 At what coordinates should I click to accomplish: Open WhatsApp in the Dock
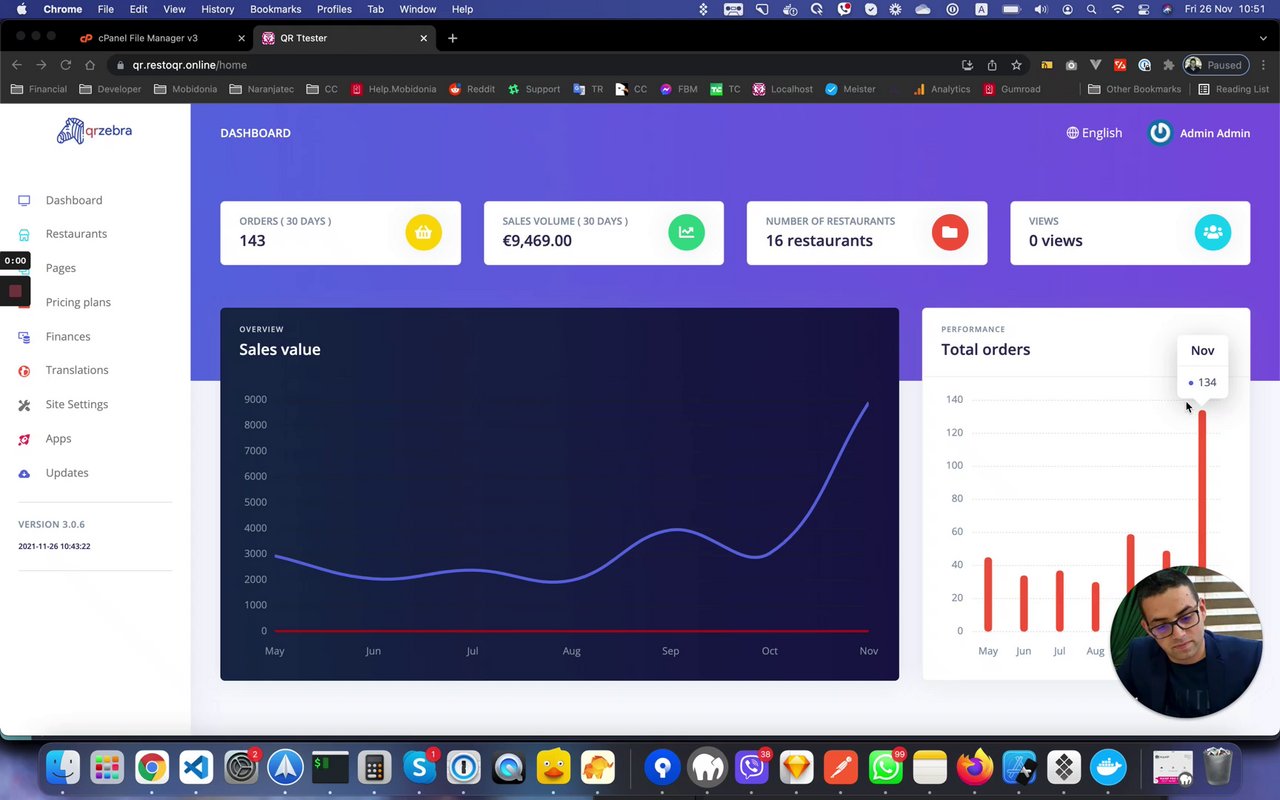point(886,768)
